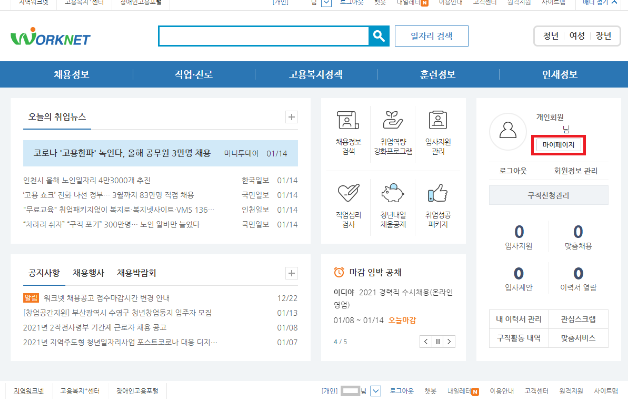
Task: Open the 훈련정보 navigation menu
Action: point(438,75)
